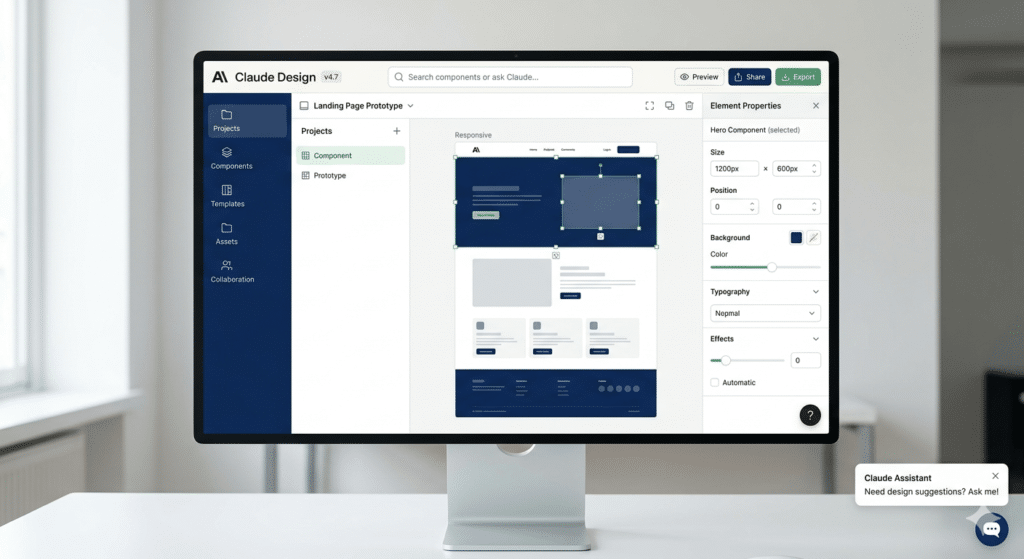
Task: Adjust the second Position value stepper
Action: point(814,207)
